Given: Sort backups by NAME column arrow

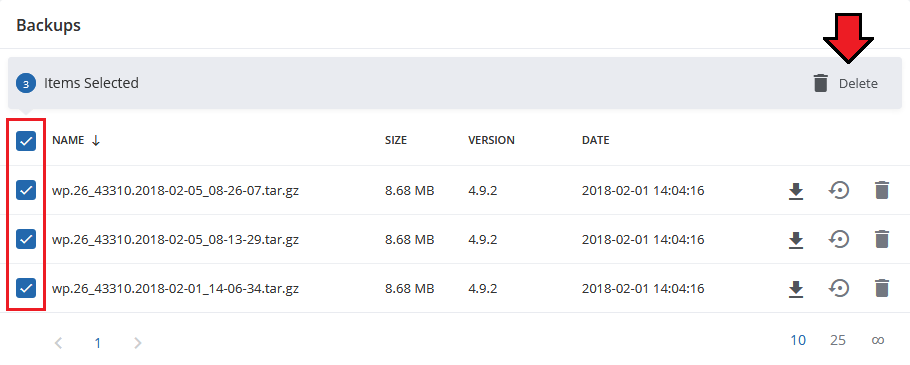Looking at the screenshot, I should click(x=96, y=140).
